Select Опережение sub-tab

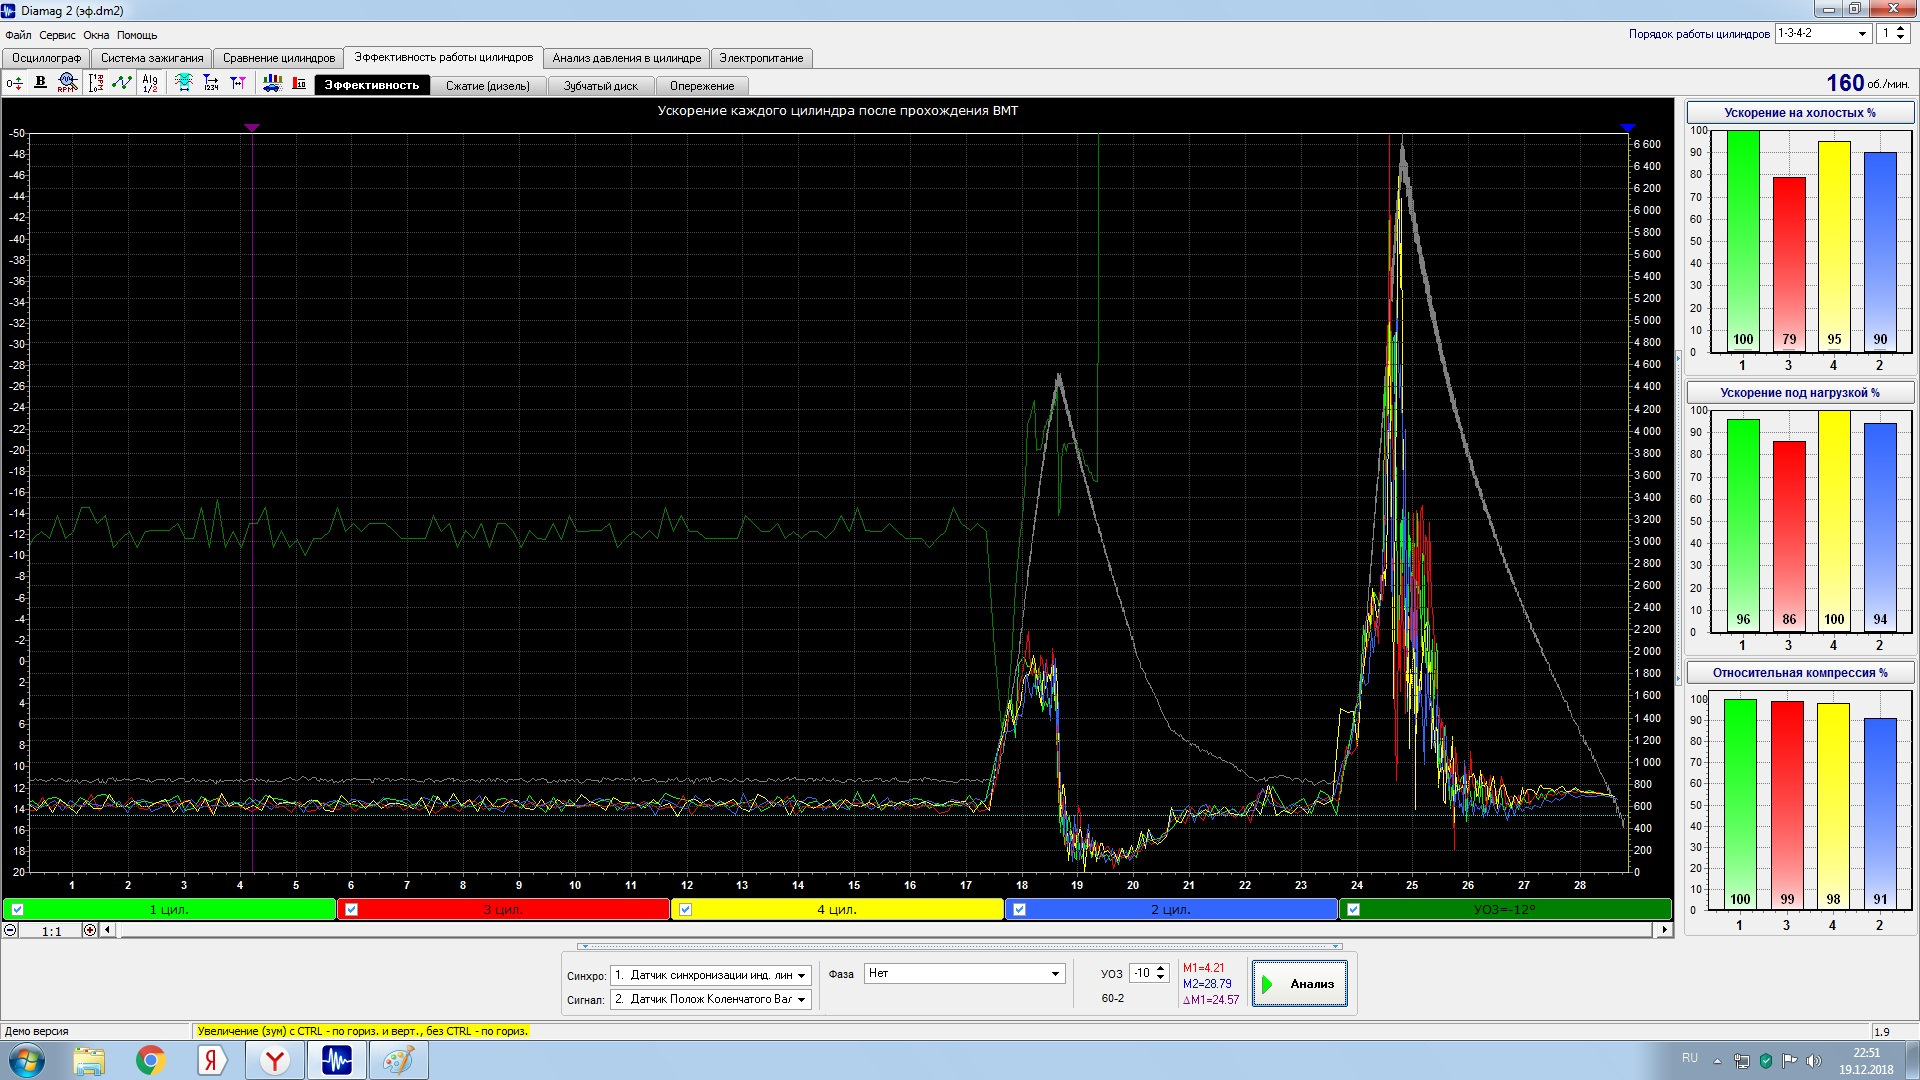[x=702, y=86]
